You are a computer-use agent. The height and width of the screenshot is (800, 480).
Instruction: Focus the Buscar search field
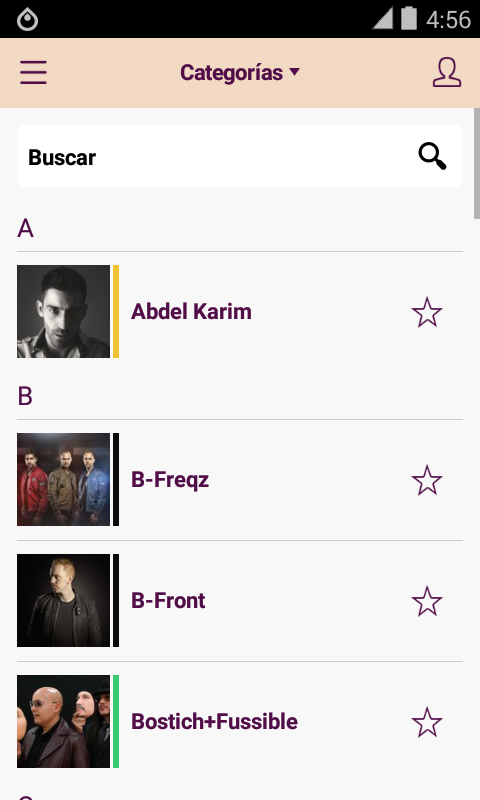pyautogui.click(x=240, y=156)
